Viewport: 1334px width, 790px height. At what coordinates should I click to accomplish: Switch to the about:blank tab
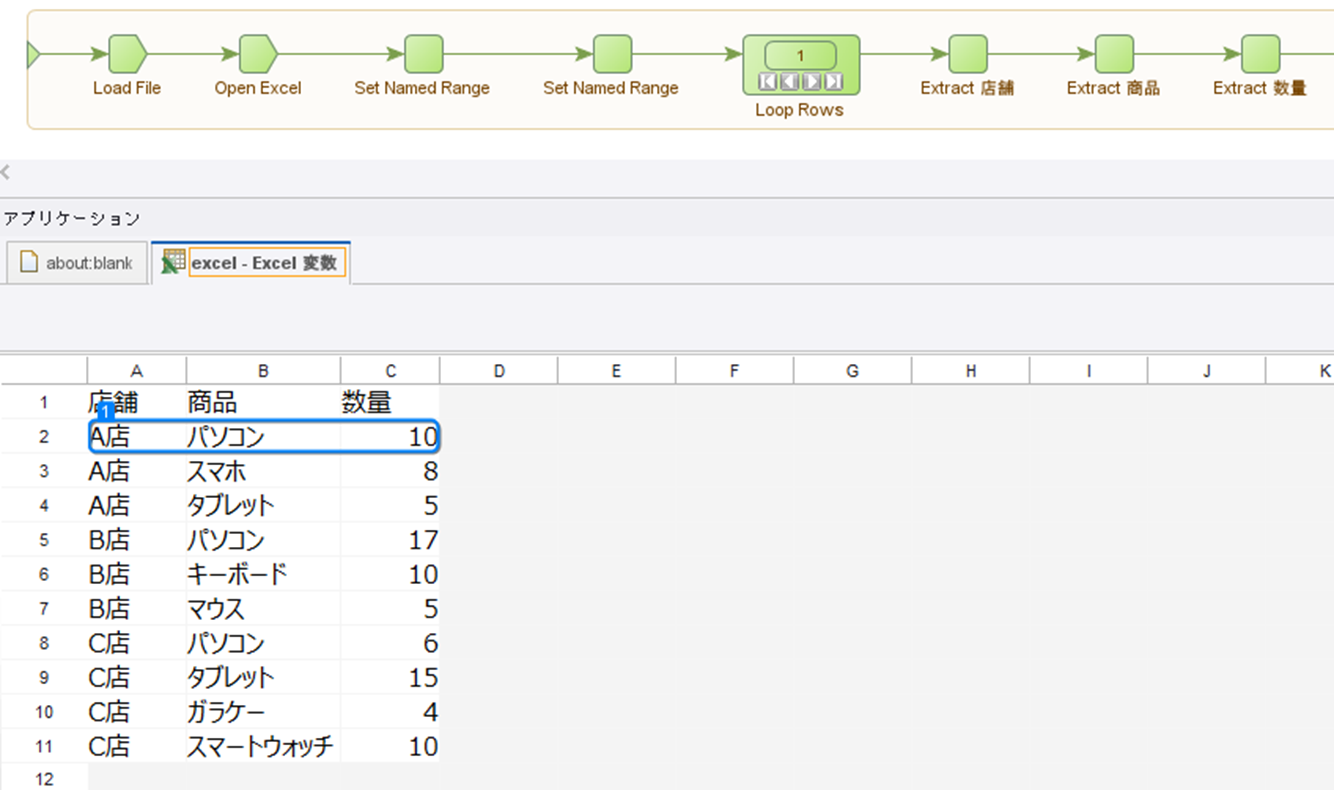point(77,263)
